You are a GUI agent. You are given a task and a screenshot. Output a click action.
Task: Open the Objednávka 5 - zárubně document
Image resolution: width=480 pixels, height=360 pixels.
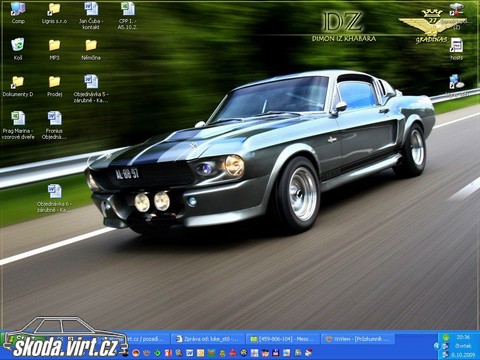(91, 88)
